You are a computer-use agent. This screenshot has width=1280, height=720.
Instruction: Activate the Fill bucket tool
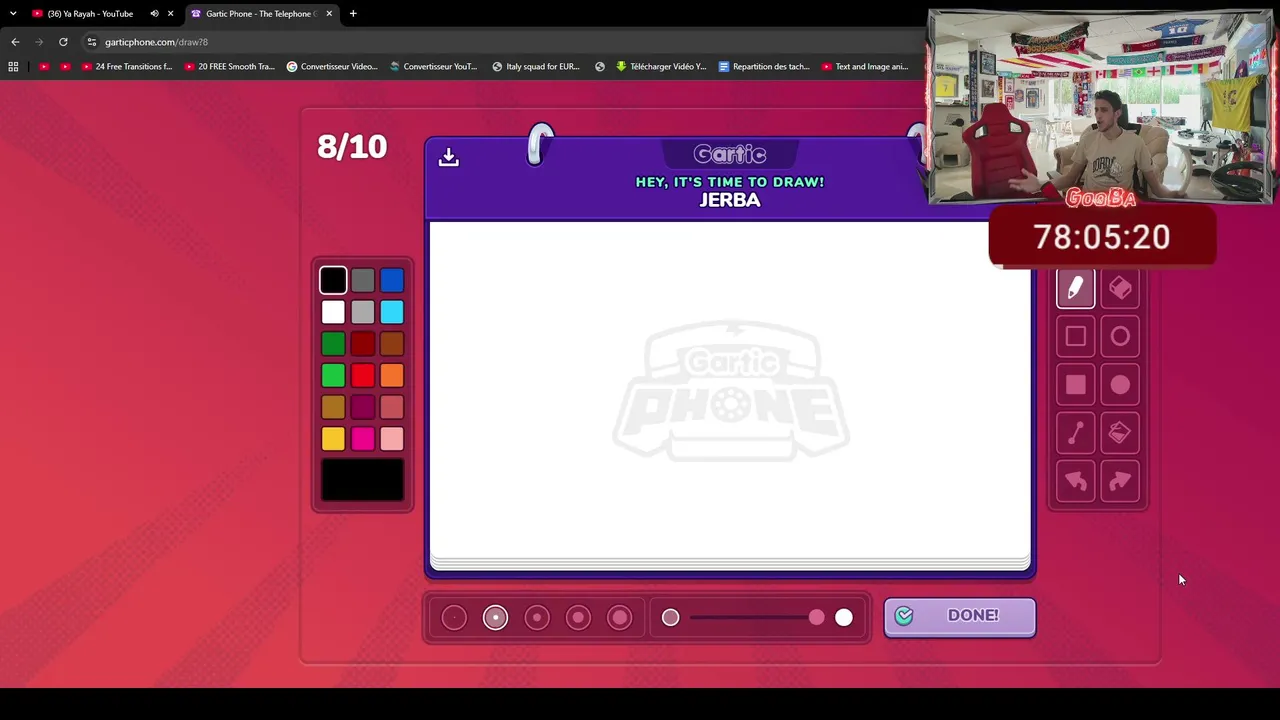[1120, 433]
